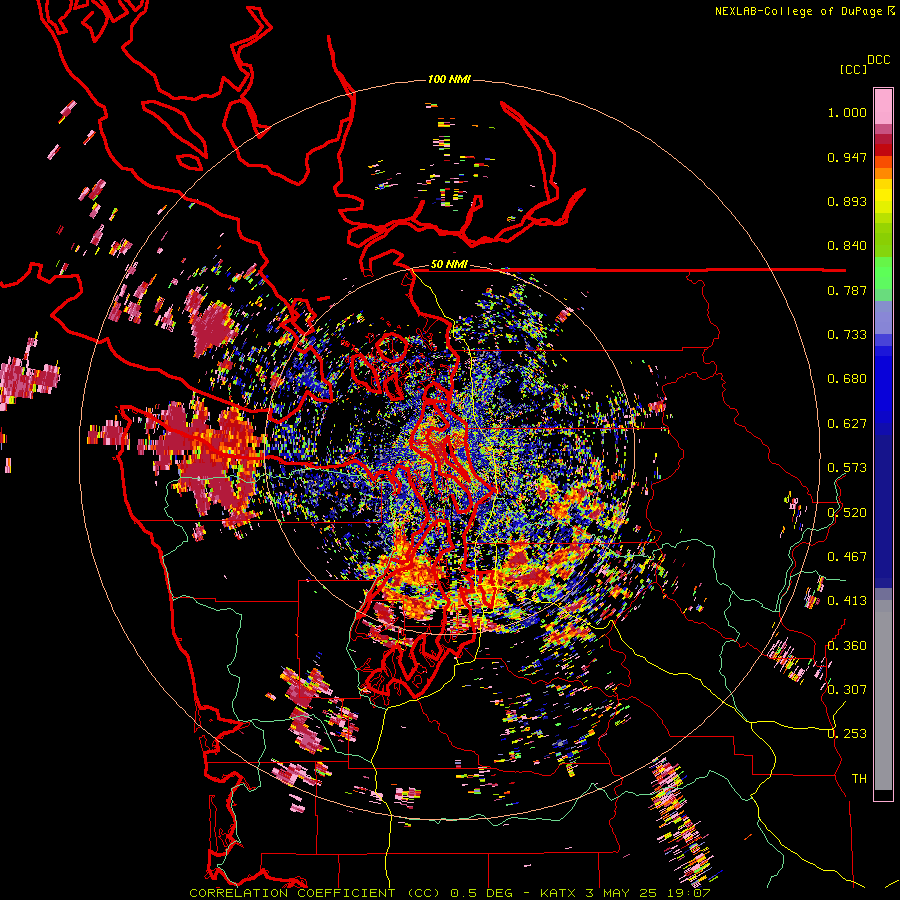Click the 0.520 scale value

(x=847, y=513)
